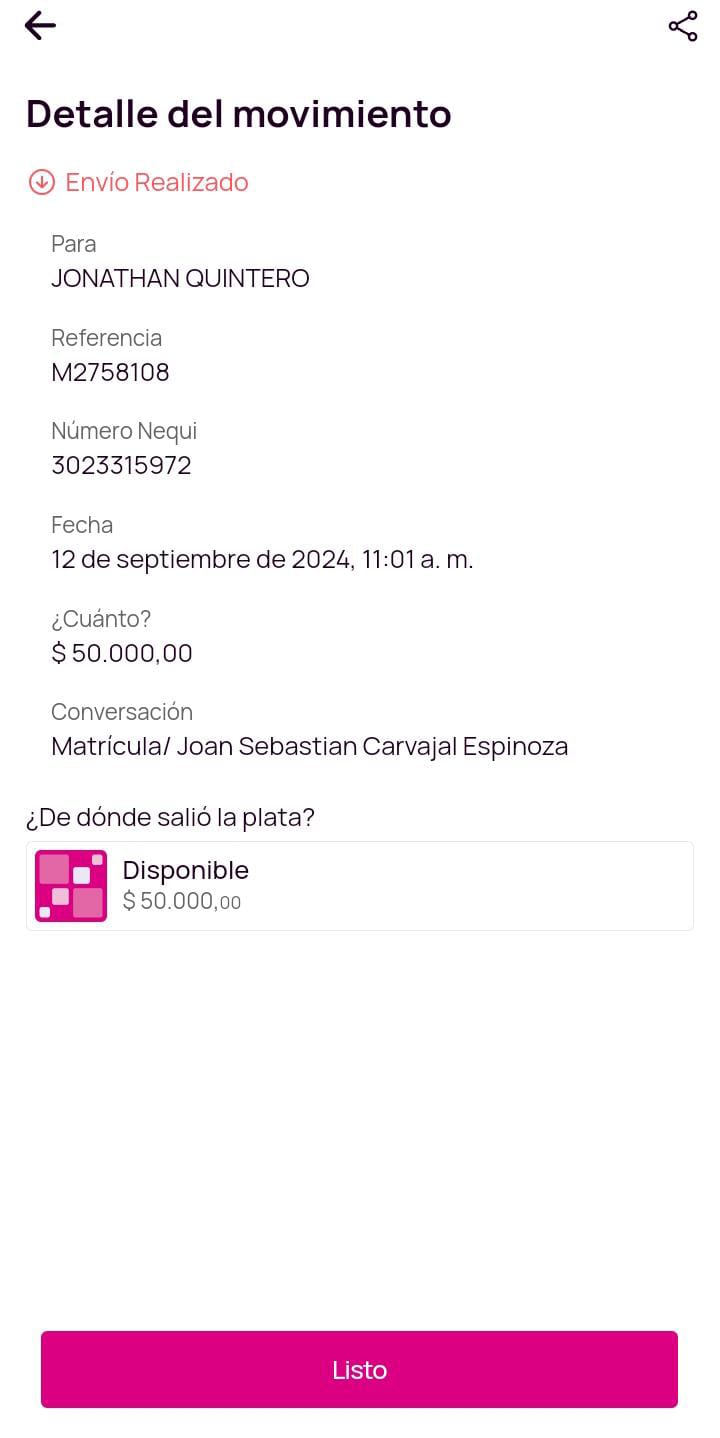Tap reference code M2758108
The width and height of the screenshot is (720, 1438).
coord(110,372)
